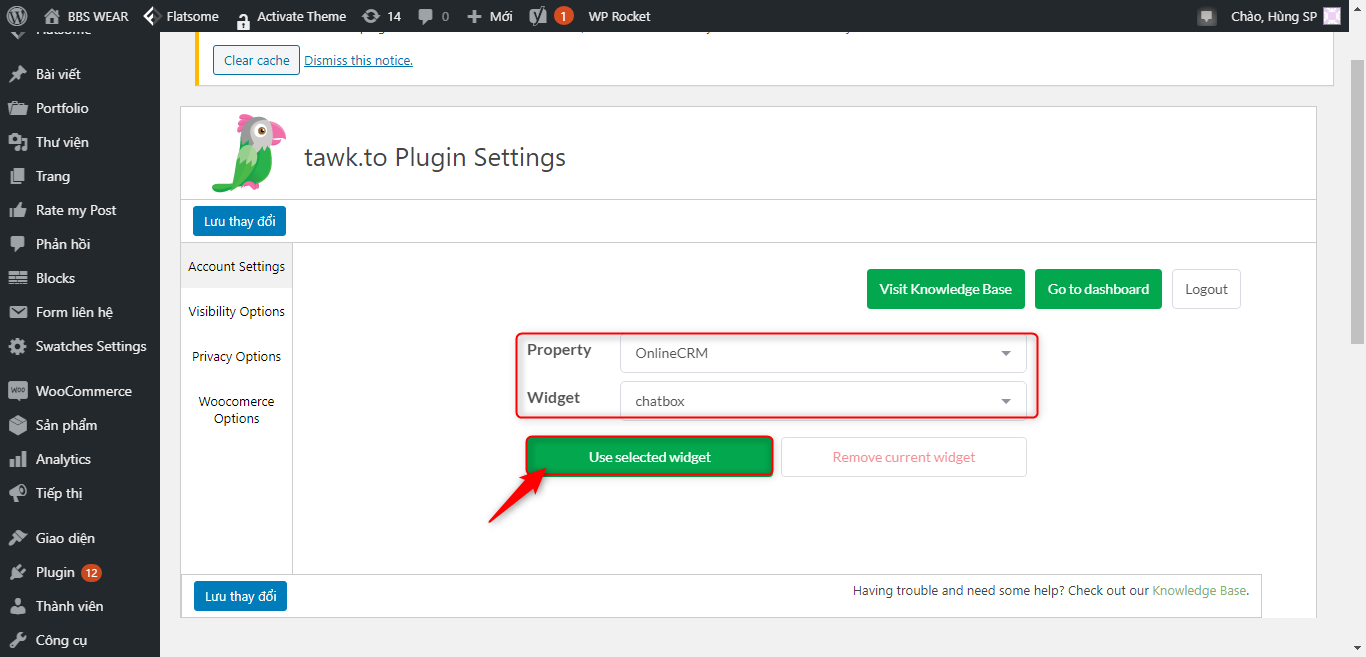Click the Use selected widget button
The image size is (1366, 657).
point(650,457)
